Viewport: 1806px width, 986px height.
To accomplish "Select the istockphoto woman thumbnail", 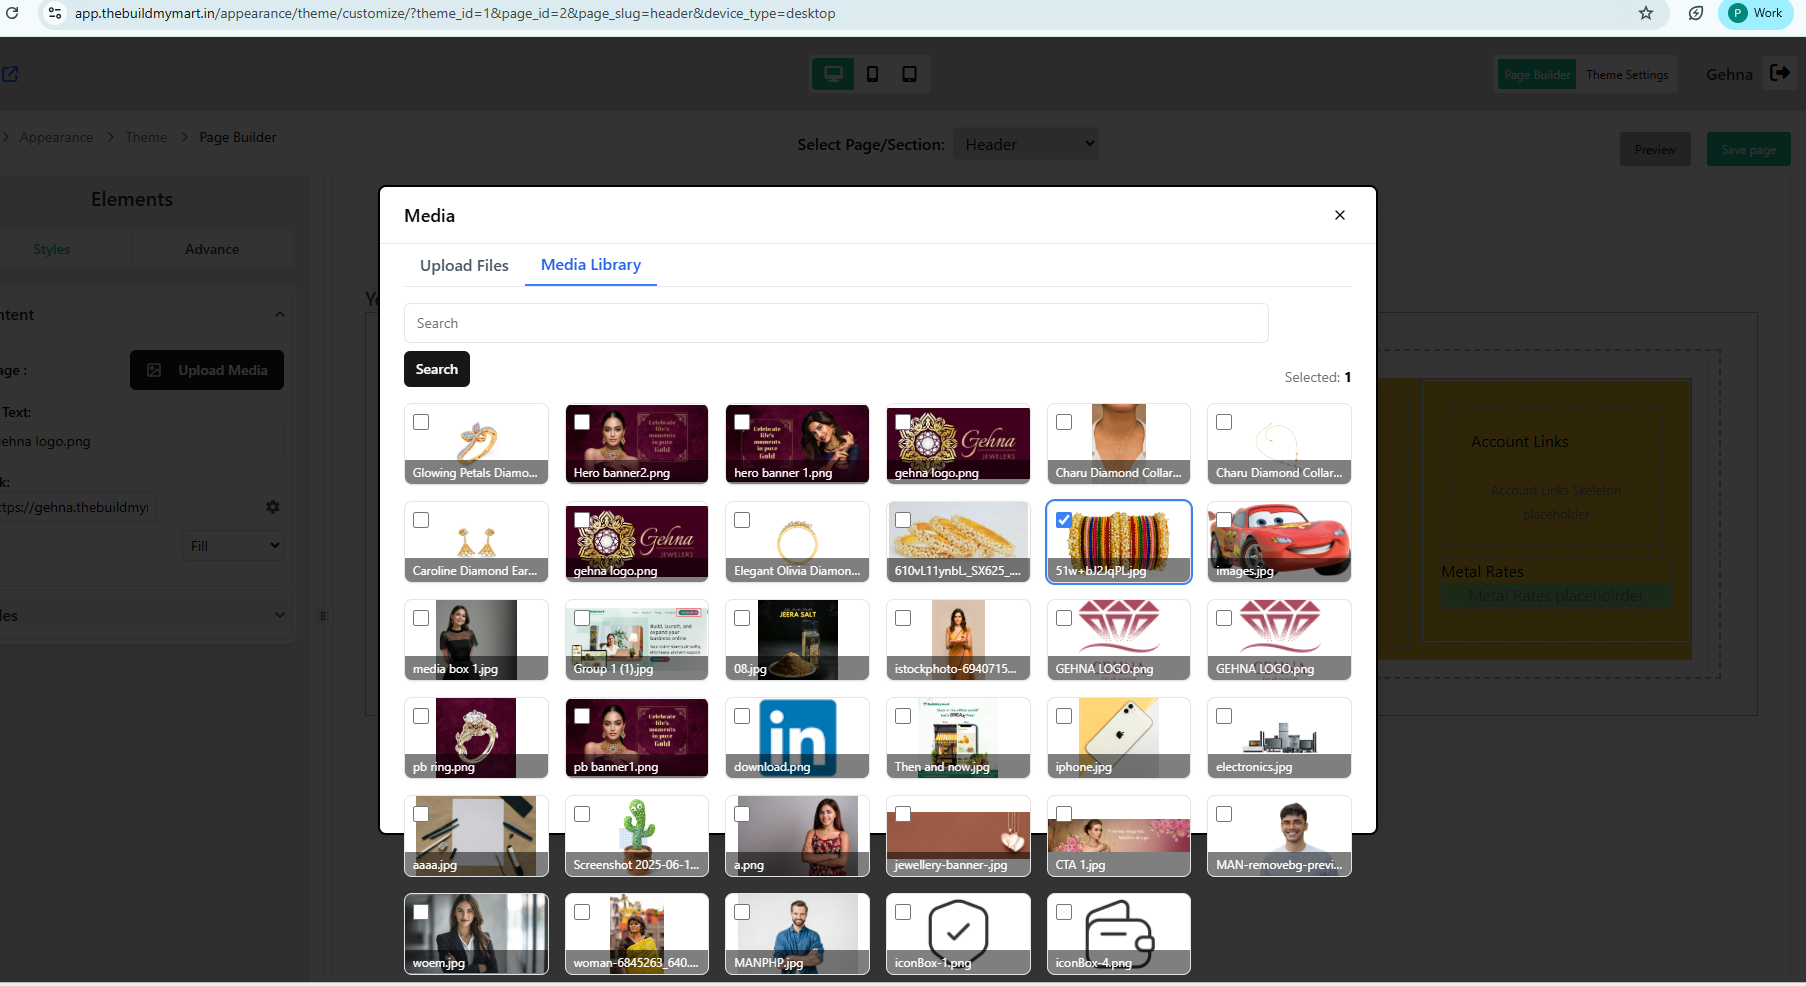I will (x=958, y=639).
